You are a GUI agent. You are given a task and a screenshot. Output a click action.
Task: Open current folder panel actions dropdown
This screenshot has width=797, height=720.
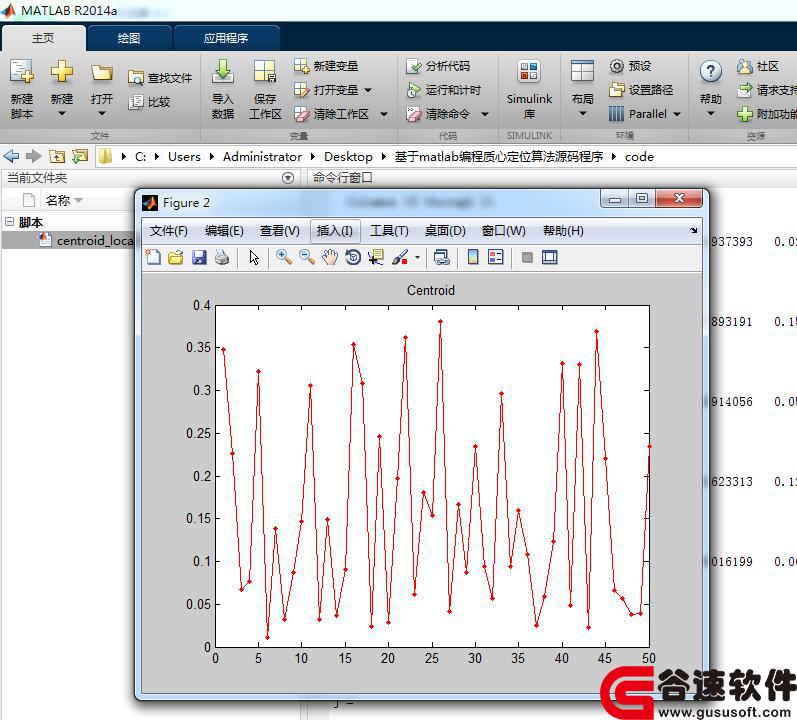click(x=288, y=178)
